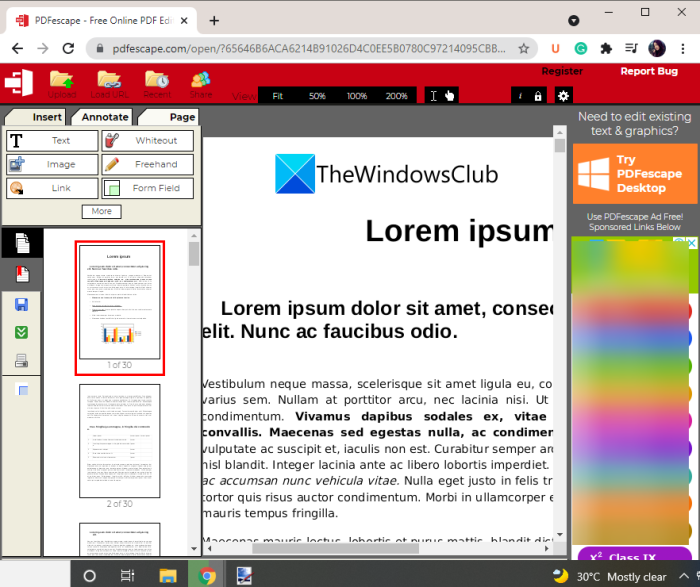Click the Report Bug link
The image size is (700, 587).
tap(649, 71)
